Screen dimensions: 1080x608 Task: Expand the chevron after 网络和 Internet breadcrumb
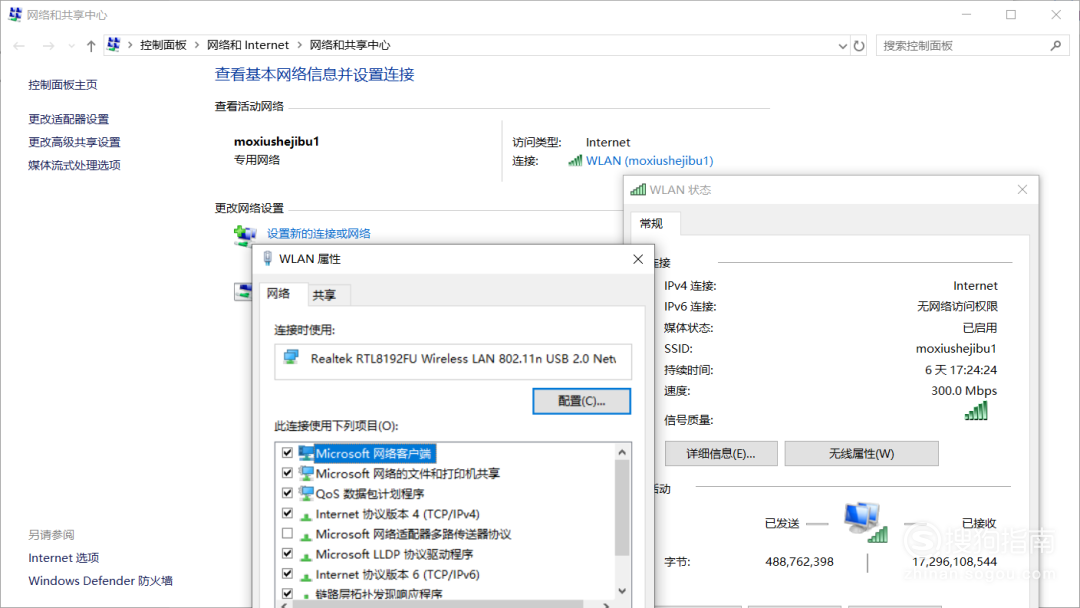click(x=300, y=45)
